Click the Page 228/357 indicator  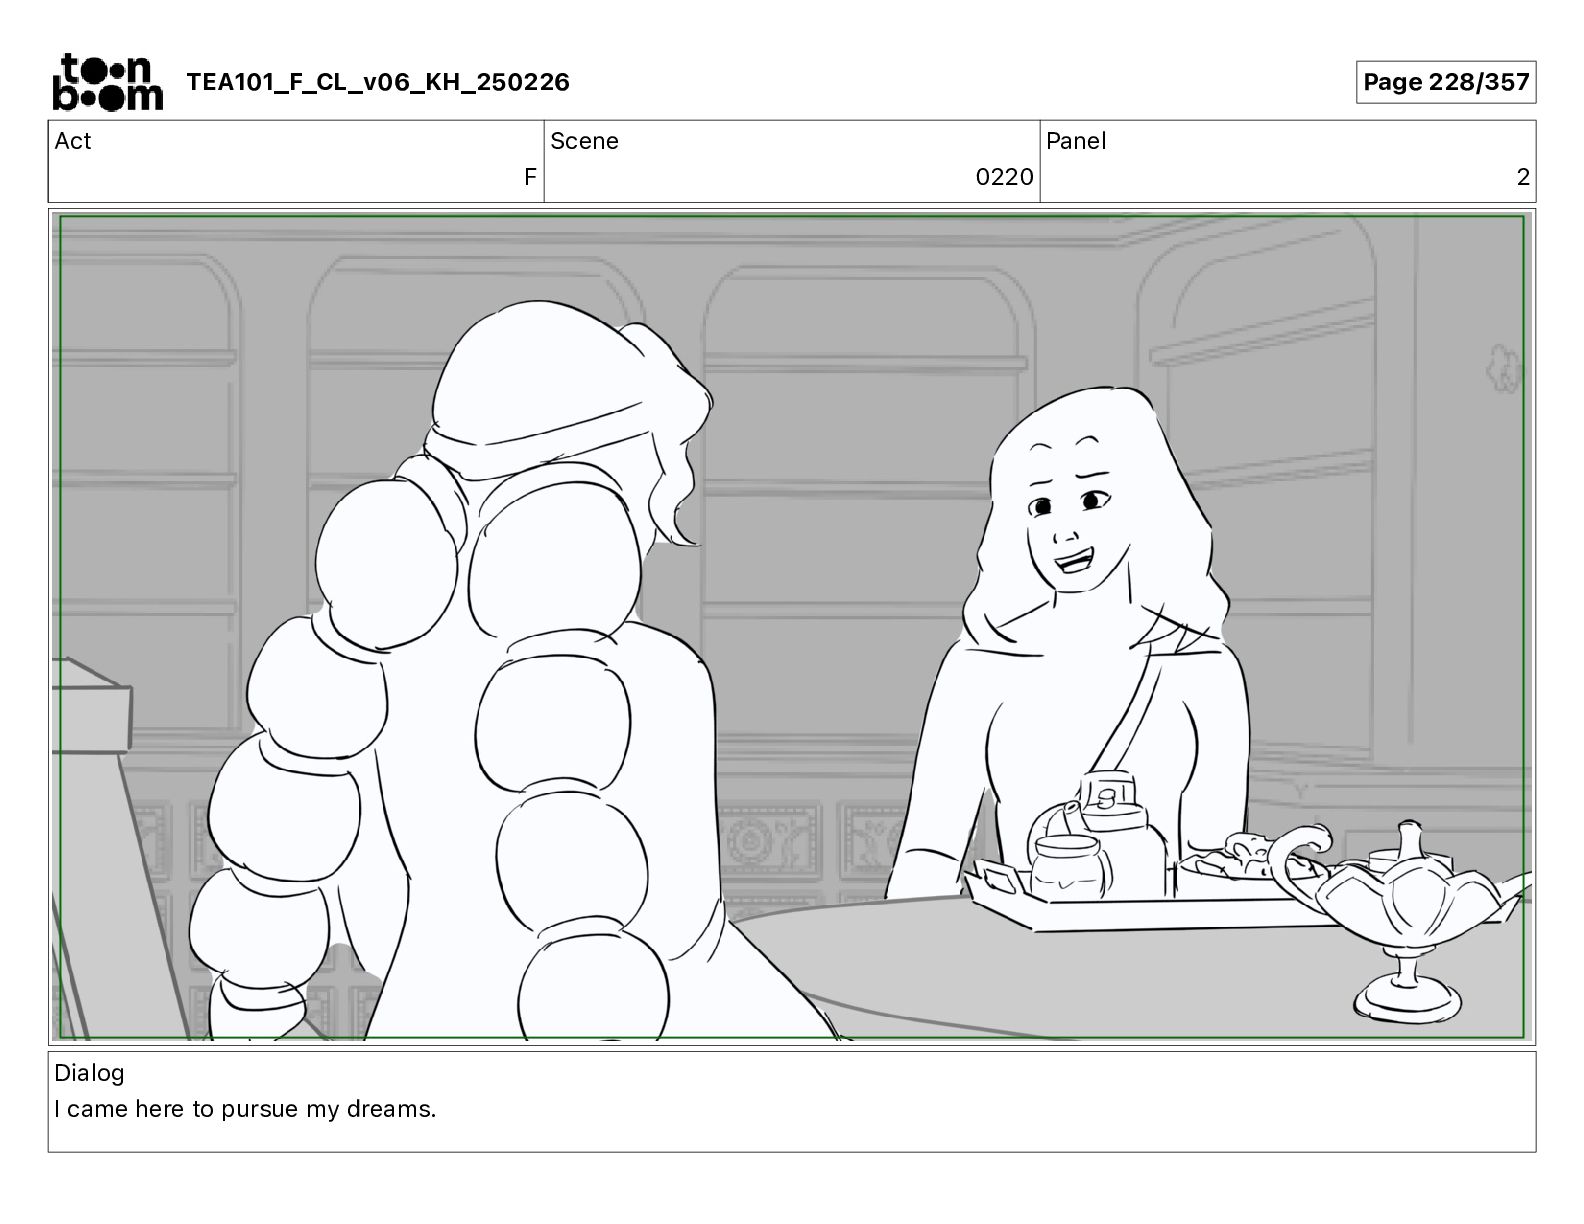(1446, 82)
